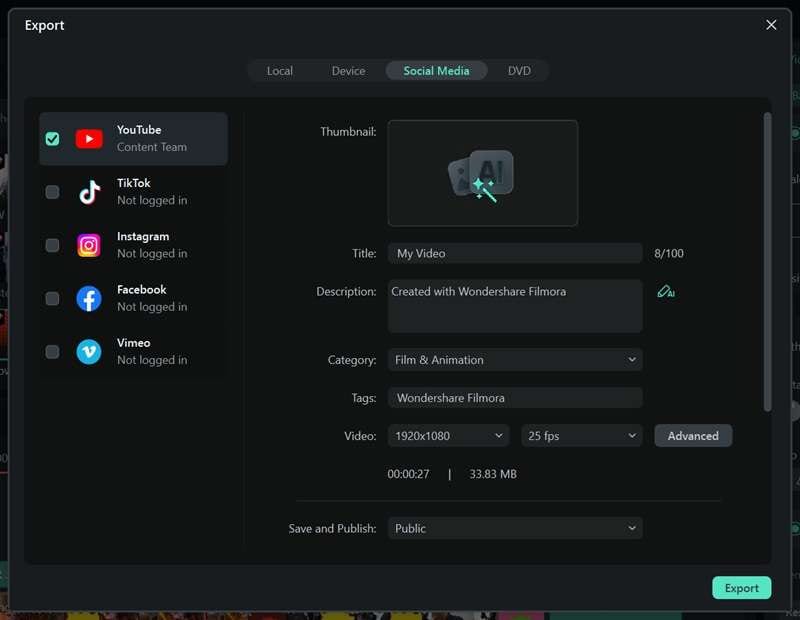The height and width of the screenshot is (620, 800).
Task: Click the Title field containing My Video
Action: 515,253
